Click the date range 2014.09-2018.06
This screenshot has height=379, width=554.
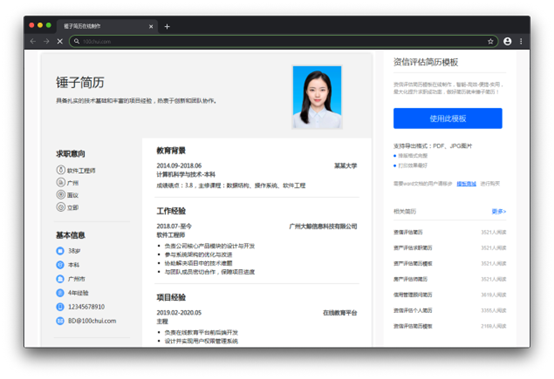click(x=179, y=166)
